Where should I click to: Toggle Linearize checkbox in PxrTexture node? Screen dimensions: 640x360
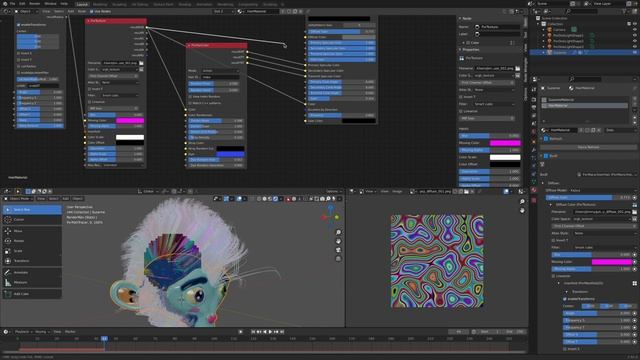[89, 102]
